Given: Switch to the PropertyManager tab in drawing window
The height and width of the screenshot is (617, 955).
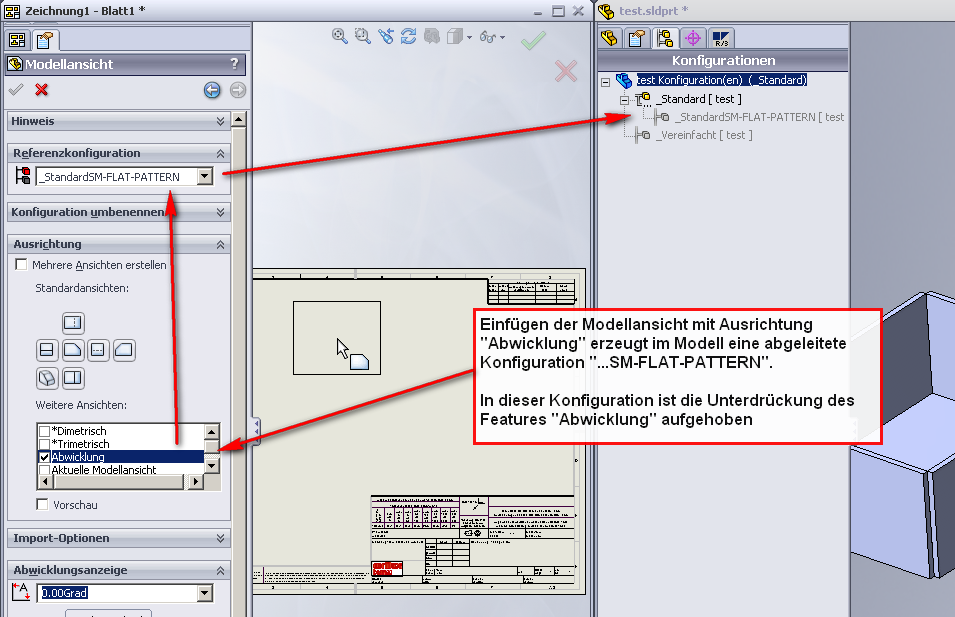Looking at the screenshot, I should [x=44, y=40].
